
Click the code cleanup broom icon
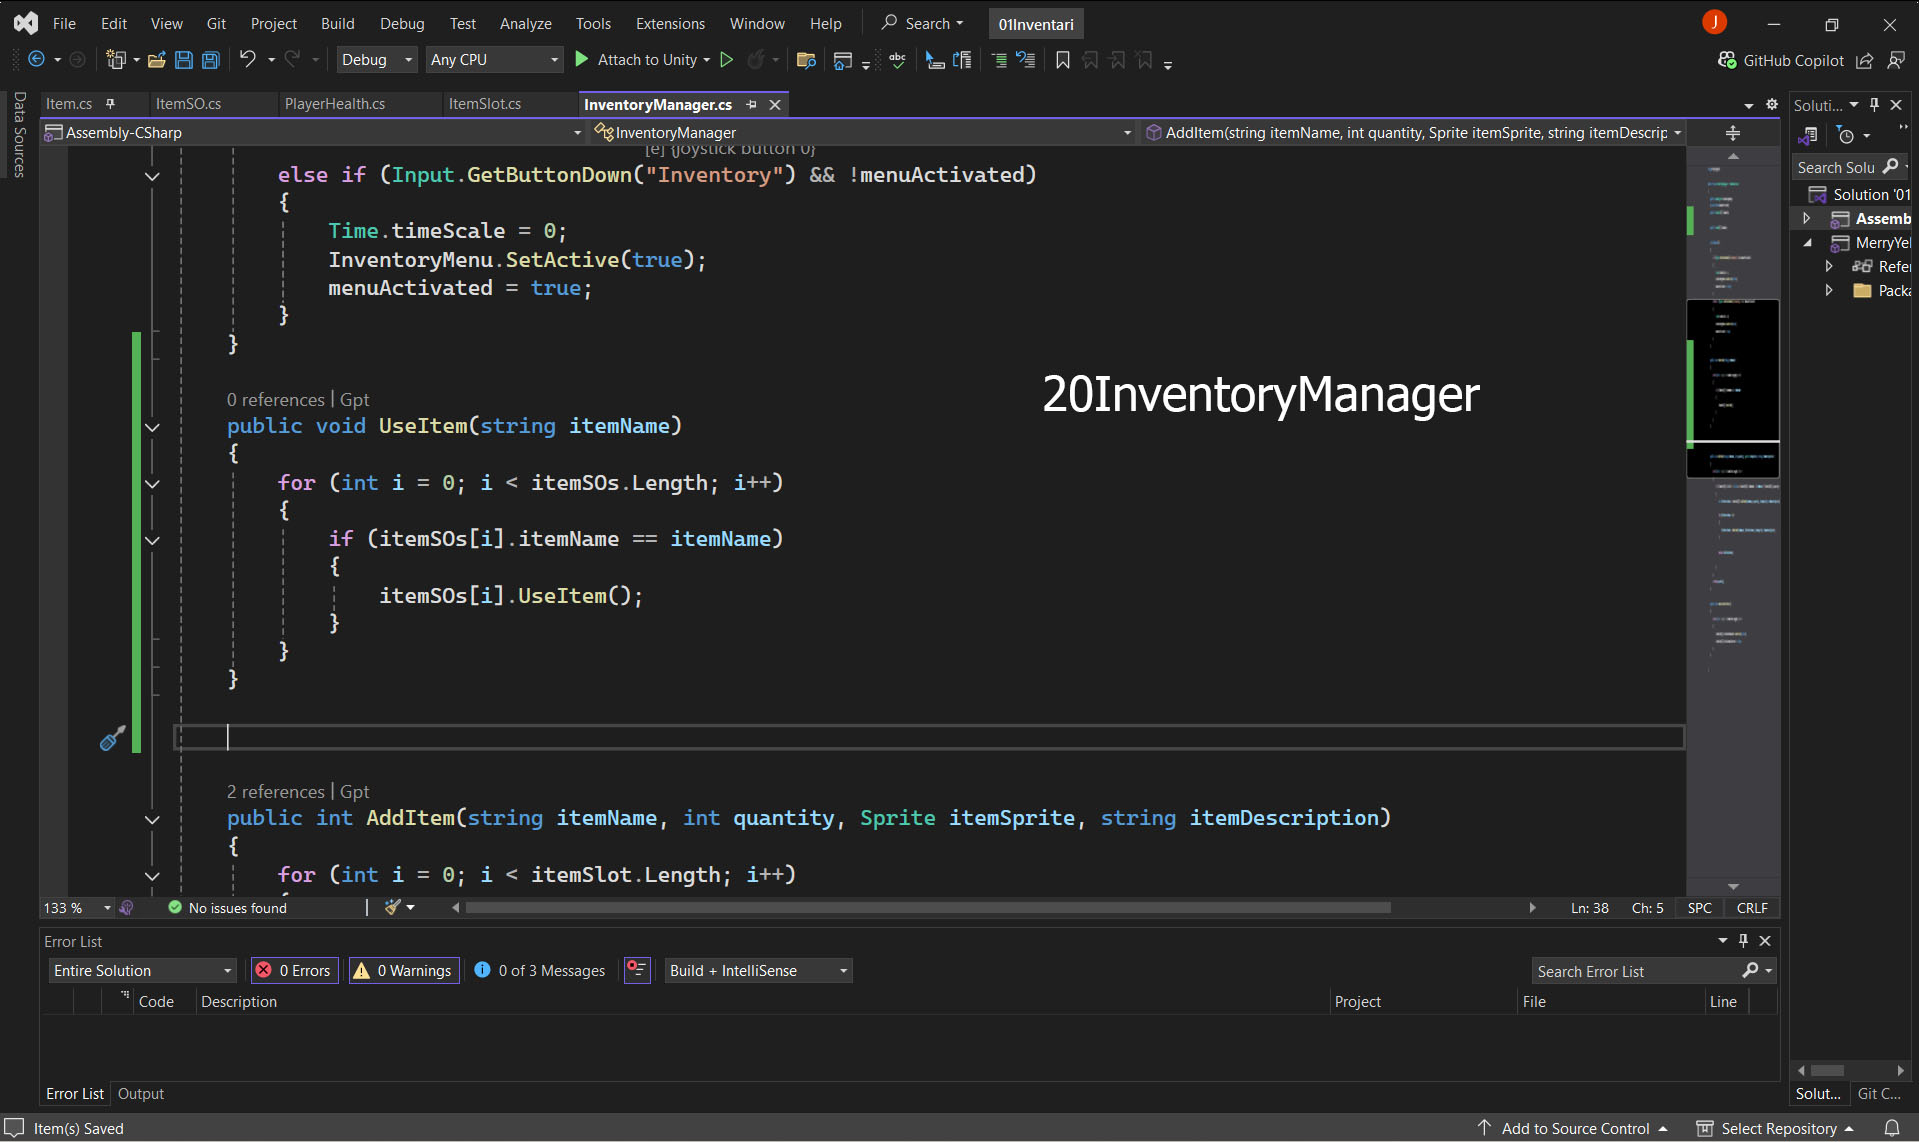pyautogui.click(x=393, y=907)
